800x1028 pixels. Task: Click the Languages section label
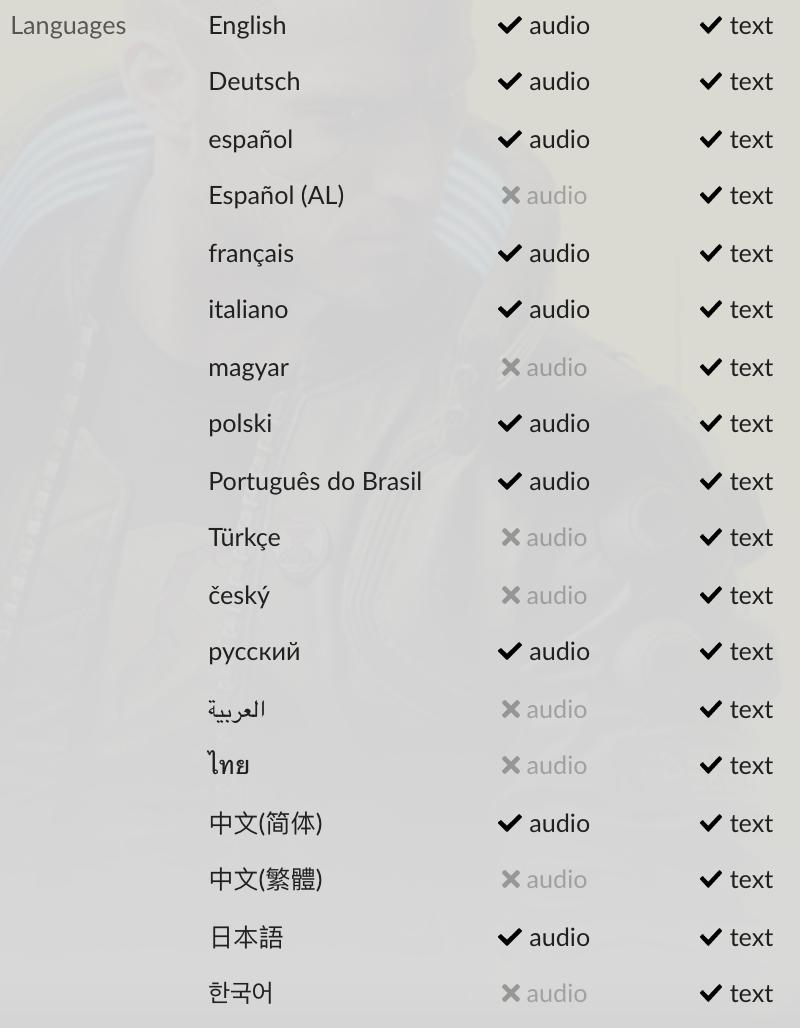coord(68,26)
